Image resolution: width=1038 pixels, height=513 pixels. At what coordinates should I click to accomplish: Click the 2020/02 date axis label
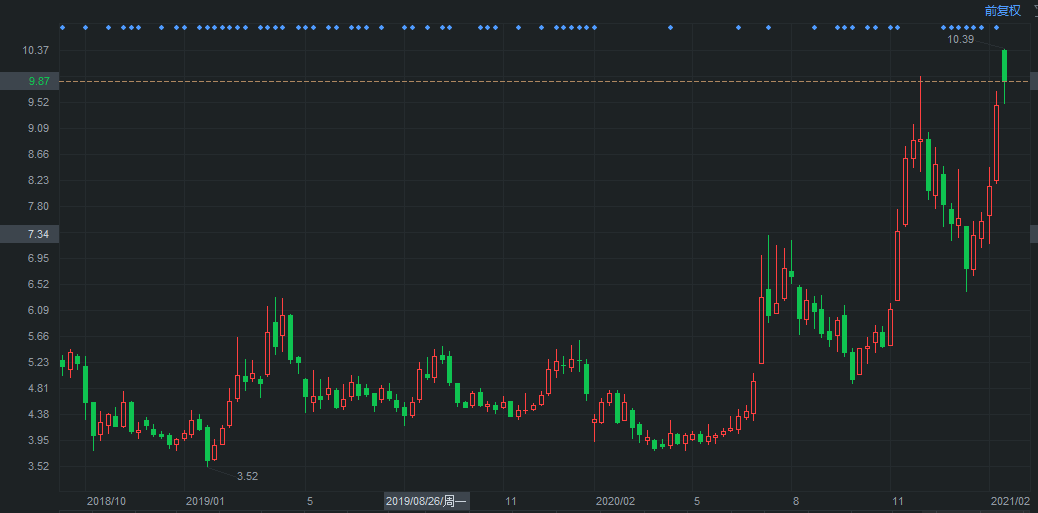point(615,501)
